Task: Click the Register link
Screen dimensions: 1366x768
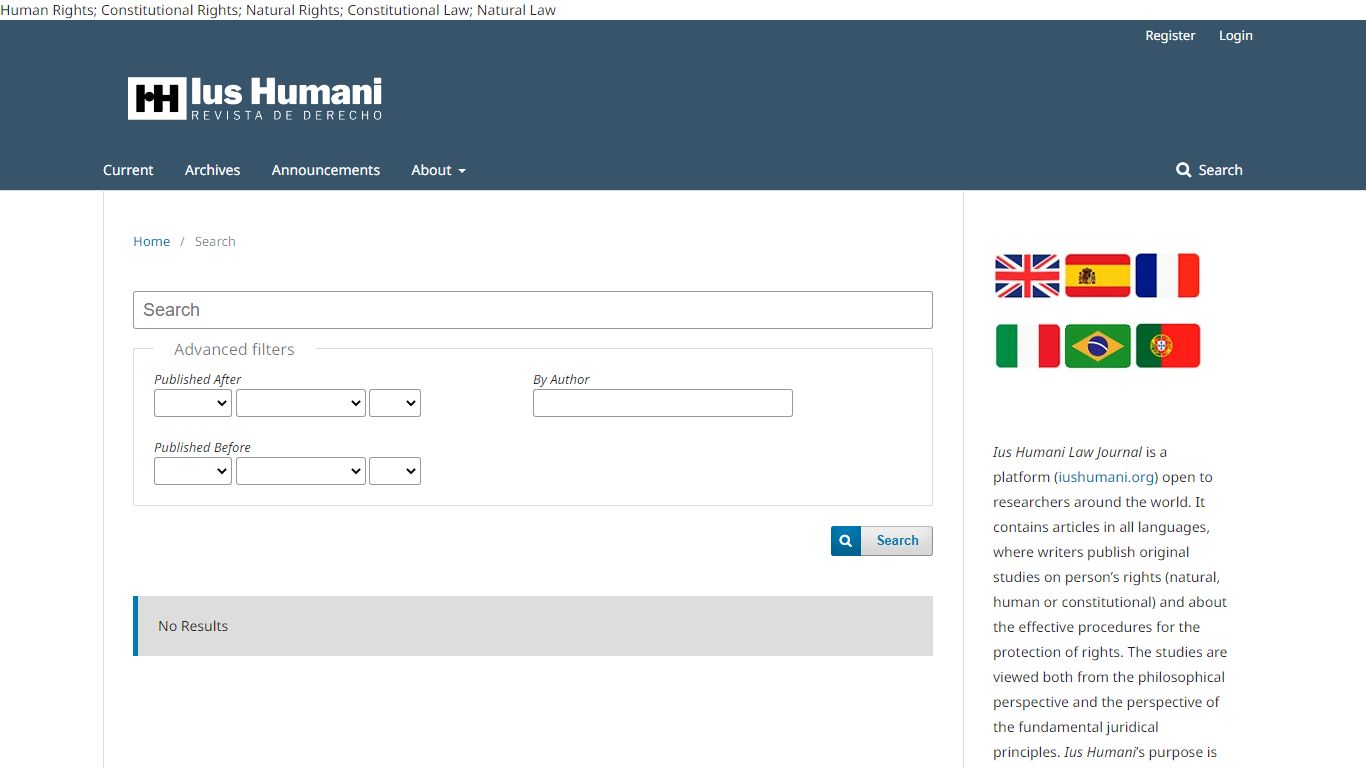Action: click(x=1170, y=35)
